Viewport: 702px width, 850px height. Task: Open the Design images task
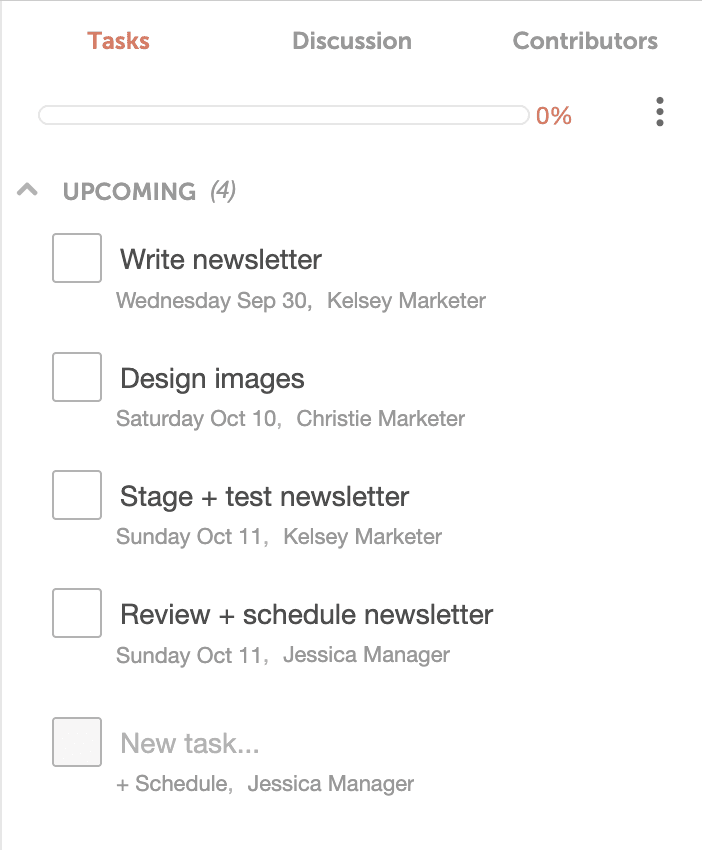tap(212, 378)
